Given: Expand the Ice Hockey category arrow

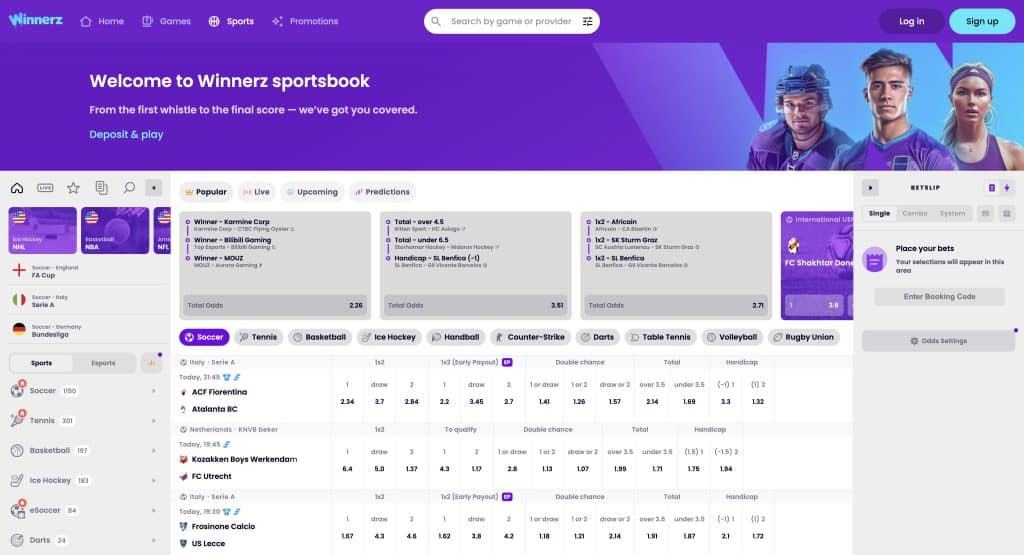Looking at the screenshot, I should (153, 481).
